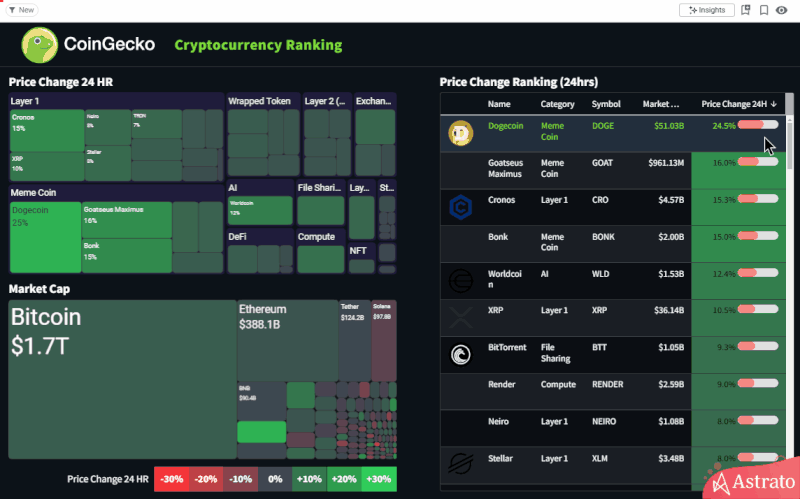This screenshot has width=800, height=499.
Task: Select the Goatseus Maximus 16% treemap tile
Action: click(127, 219)
